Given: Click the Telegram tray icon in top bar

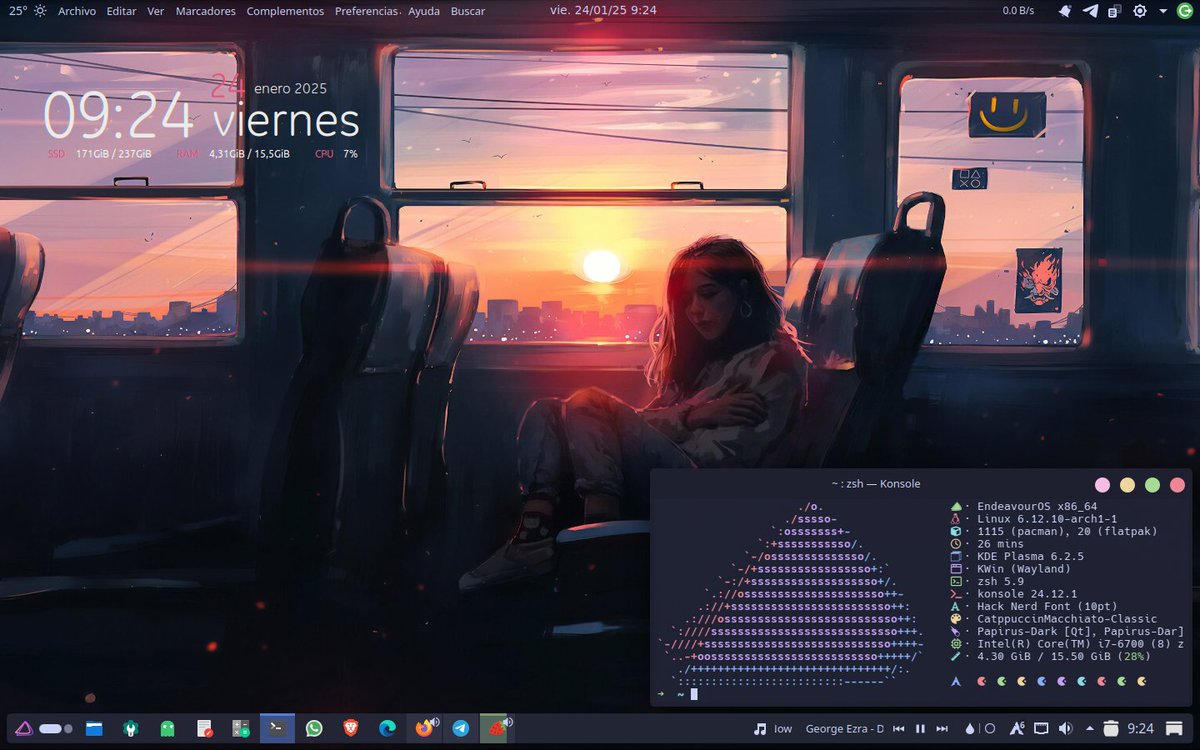Looking at the screenshot, I should [x=1090, y=11].
